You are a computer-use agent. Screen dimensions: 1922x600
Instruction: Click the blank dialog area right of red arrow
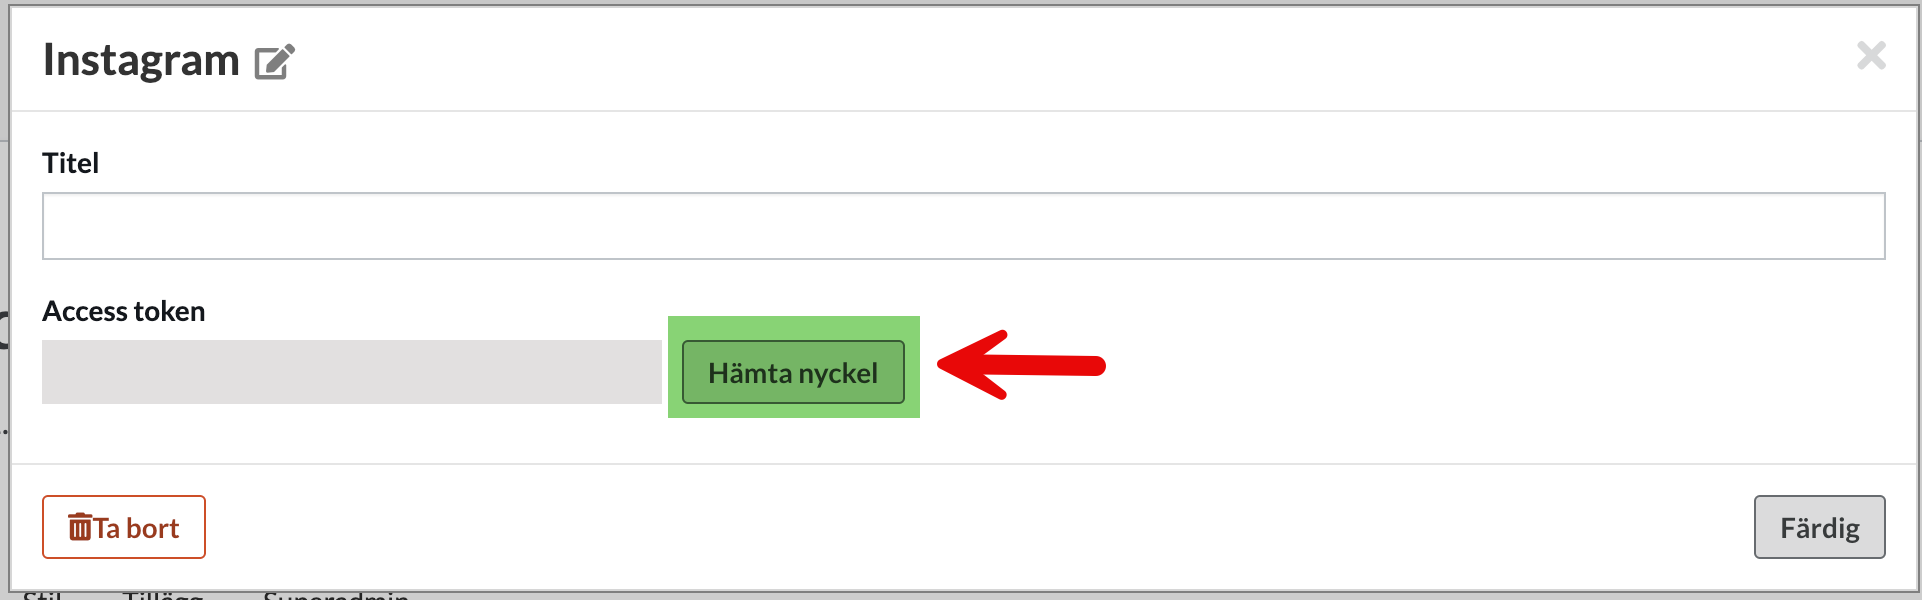tap(1500, 366)
